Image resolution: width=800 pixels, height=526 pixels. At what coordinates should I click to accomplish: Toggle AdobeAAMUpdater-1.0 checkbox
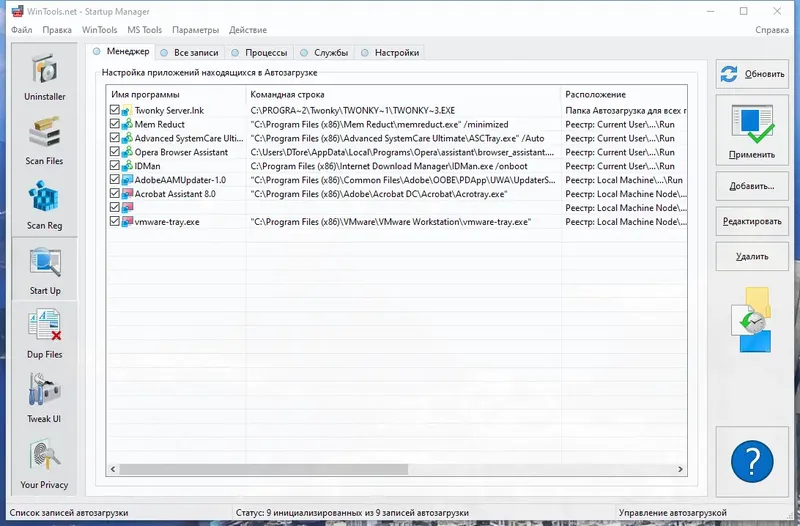pos(115,179)
